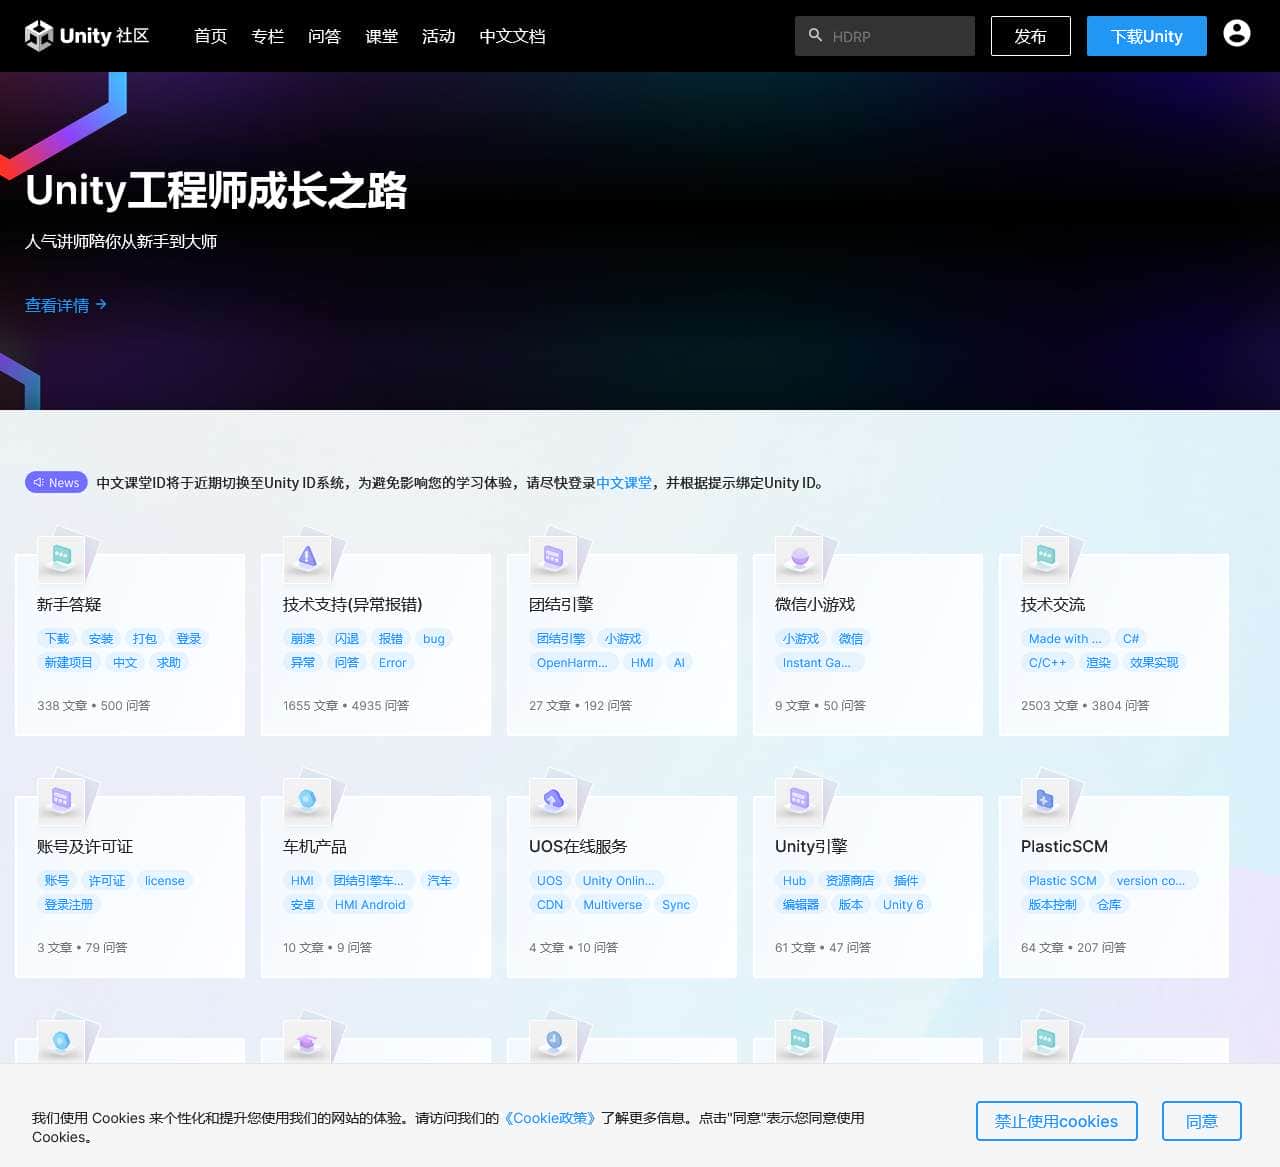The width and height of the screenshot is (1280, 1167).
Task: Toggle the C# tag under 技术交流
Action: (1131, 638)
